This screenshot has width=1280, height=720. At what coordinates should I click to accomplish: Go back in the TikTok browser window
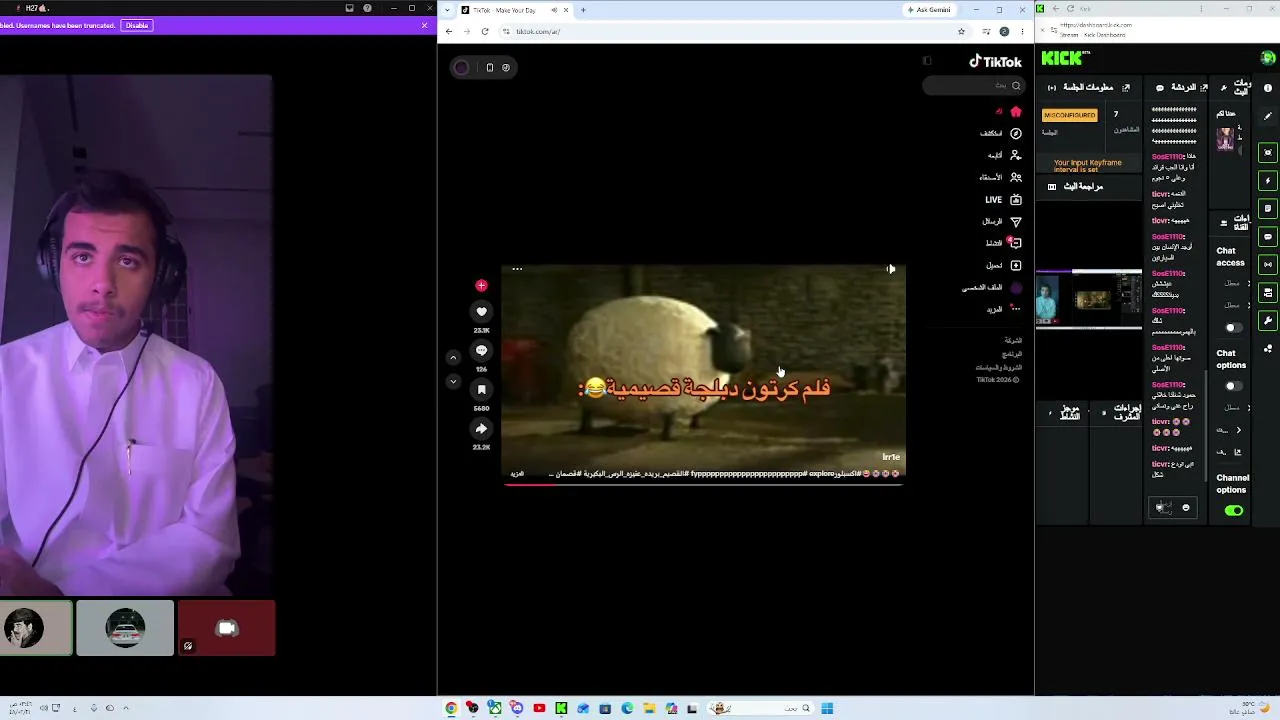(449, 31)
